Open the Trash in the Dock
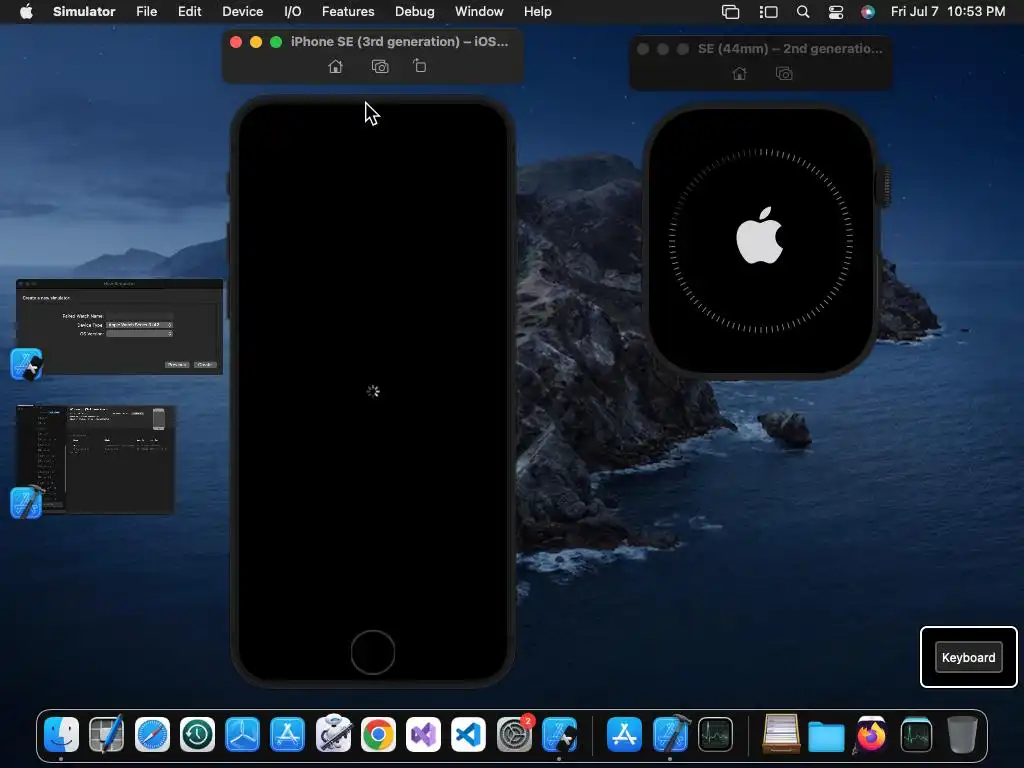 tap(962, 735)
